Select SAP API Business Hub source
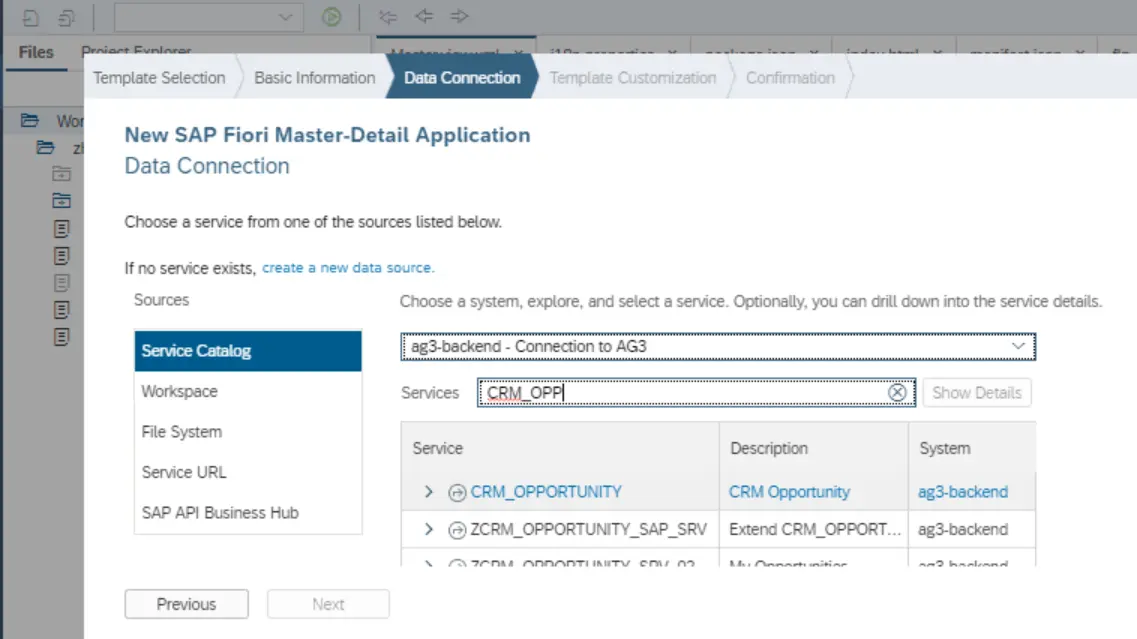The image size is (1137, 639). [248, 513]
